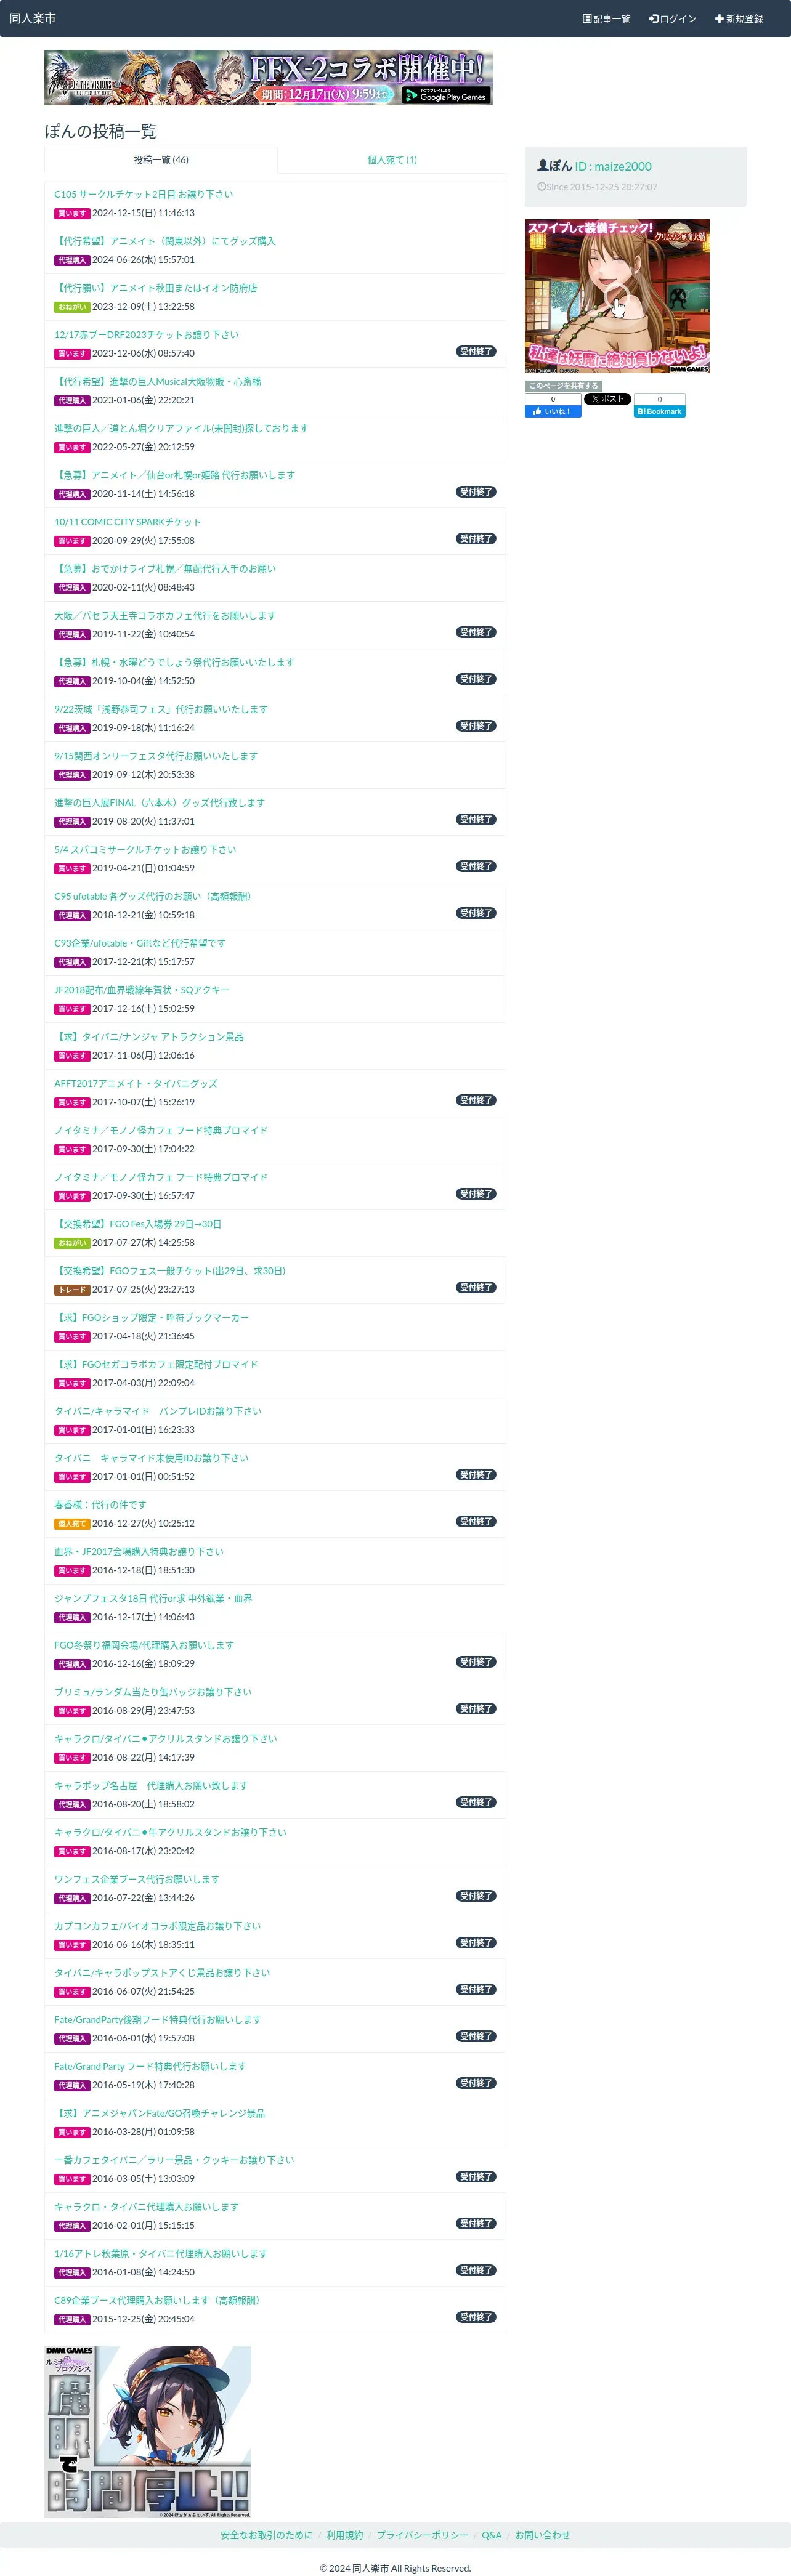The width and height of the screenshot is (791, 2576).
Task: Click the user icon beside ぽん
Action: point(543,166)
